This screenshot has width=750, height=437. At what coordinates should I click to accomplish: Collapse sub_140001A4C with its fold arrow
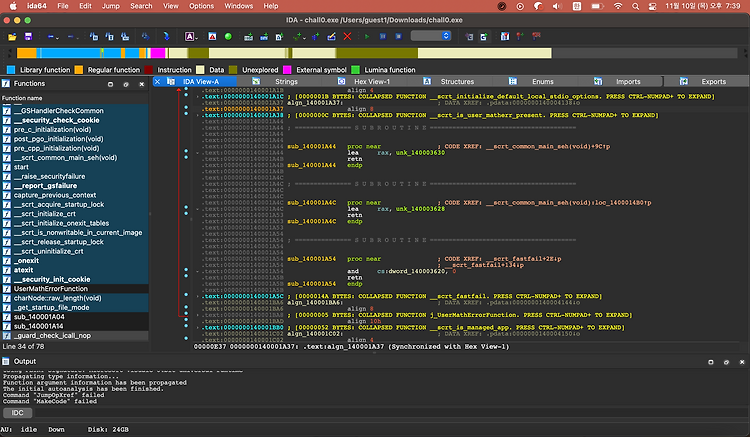pyautogui.click(x=198, y=209)
